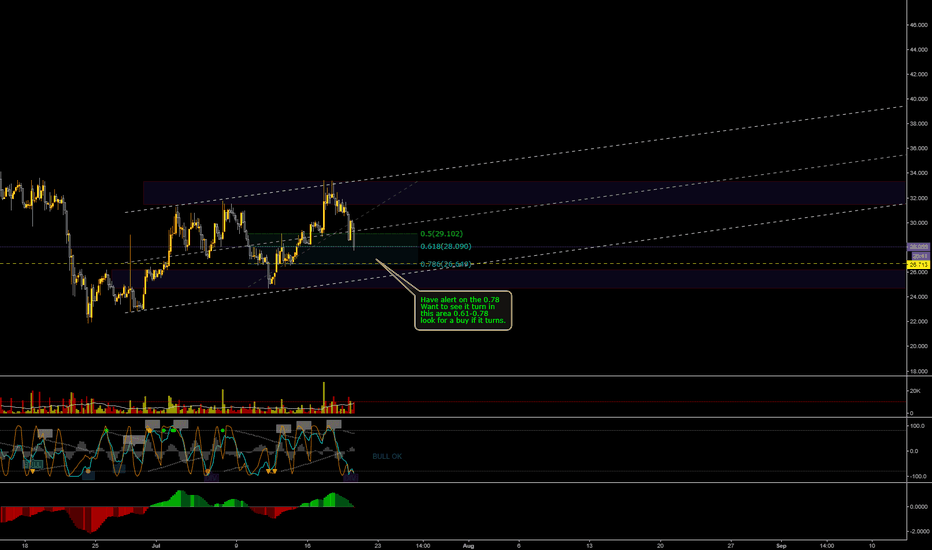Click the 46.000 price axis label
This screenshot has height=550, width=932.
pyautogui.click(x=918, y=25)
